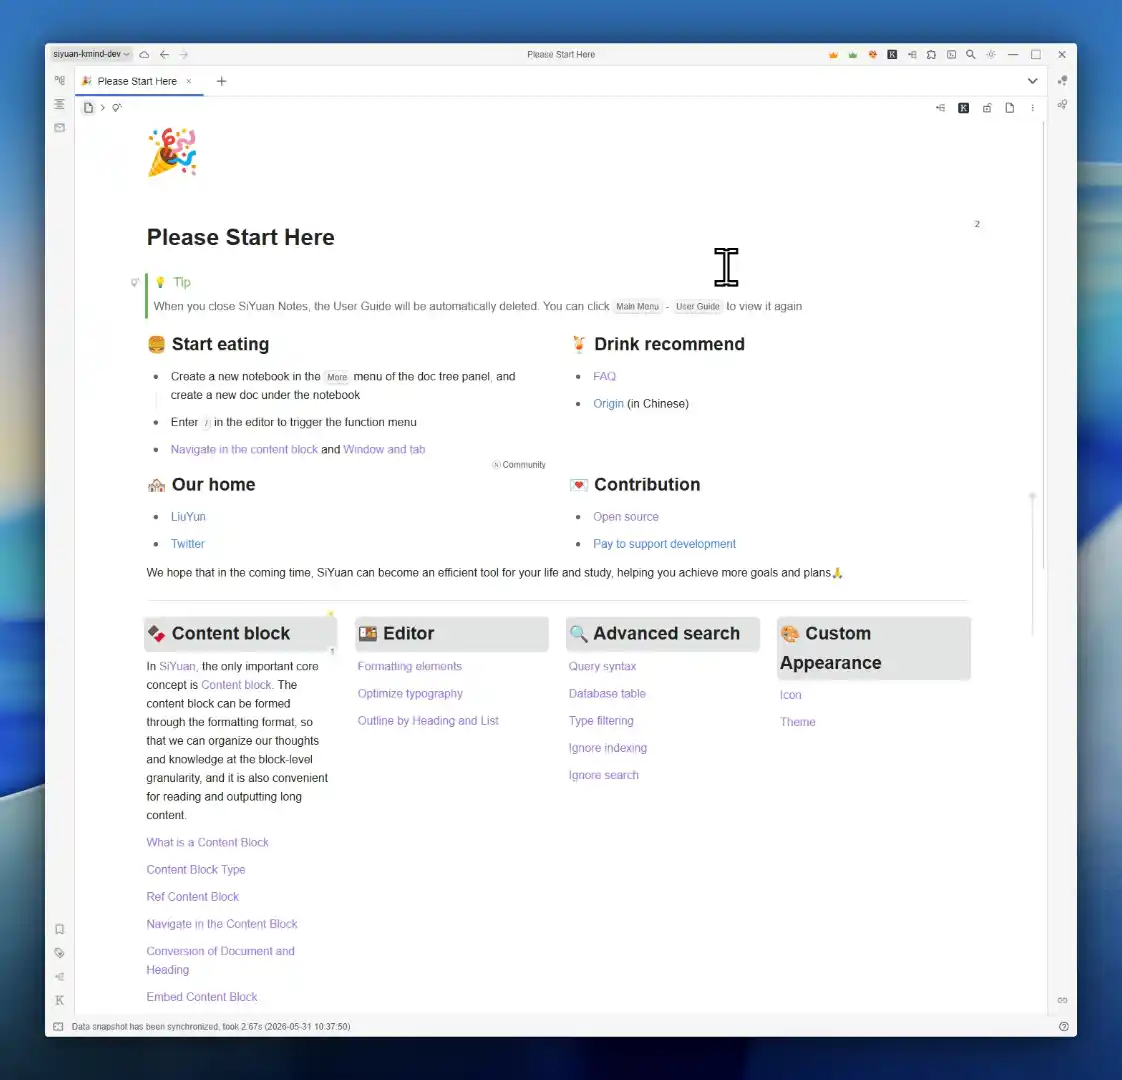The height and width of the screenshot is (1080, 1122).
Task: Open the global graph icon in right dock
Action: coord(1063,104)
